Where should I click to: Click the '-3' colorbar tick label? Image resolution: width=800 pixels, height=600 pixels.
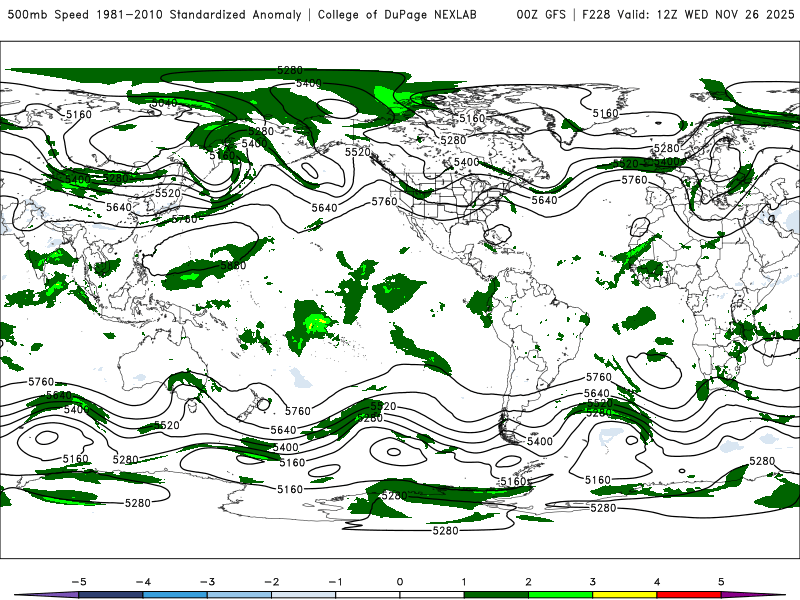click(207, 582)
